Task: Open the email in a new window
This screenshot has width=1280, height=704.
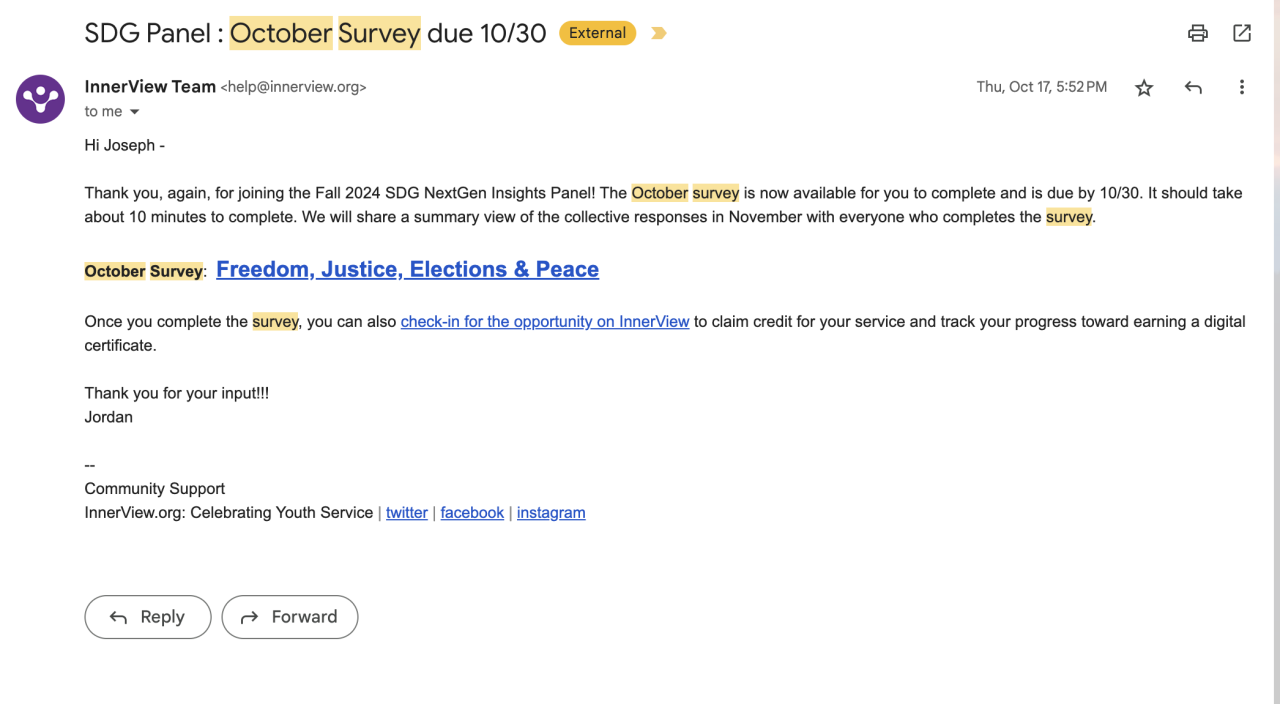Action: tap(1242, 33)
